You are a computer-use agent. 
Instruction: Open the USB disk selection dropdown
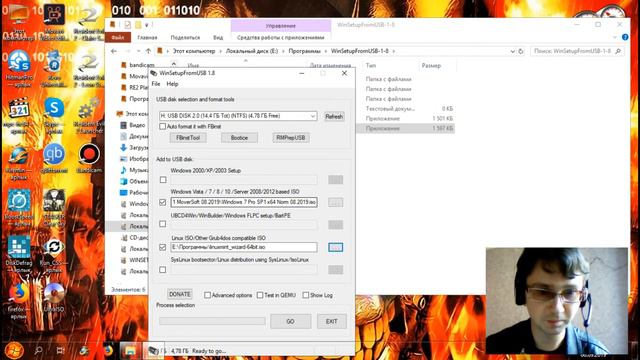point(313,116)
